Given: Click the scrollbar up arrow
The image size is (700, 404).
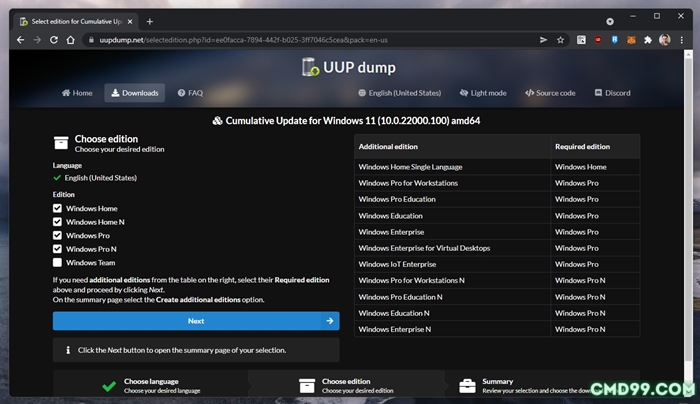Looking at the screenshot, I should pos(688,53).
